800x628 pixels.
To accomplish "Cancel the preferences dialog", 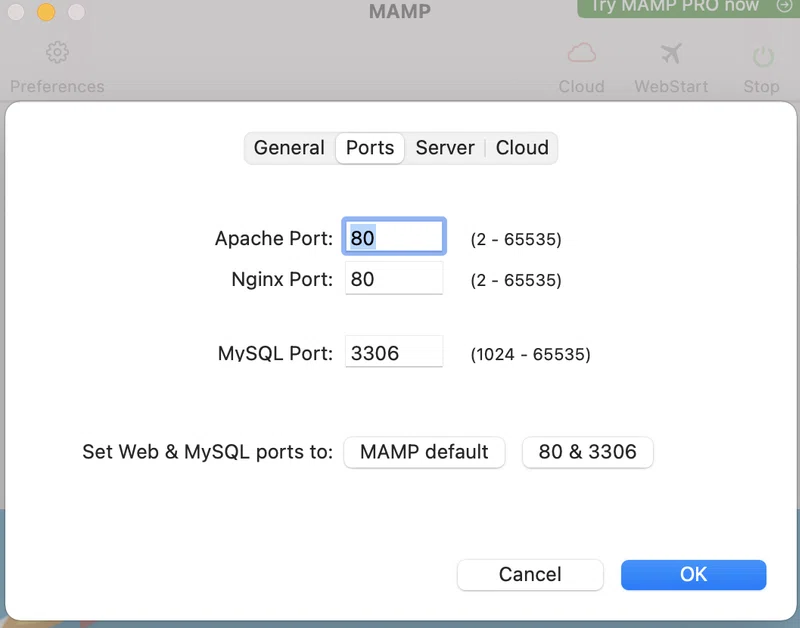I will coord(530,574).
